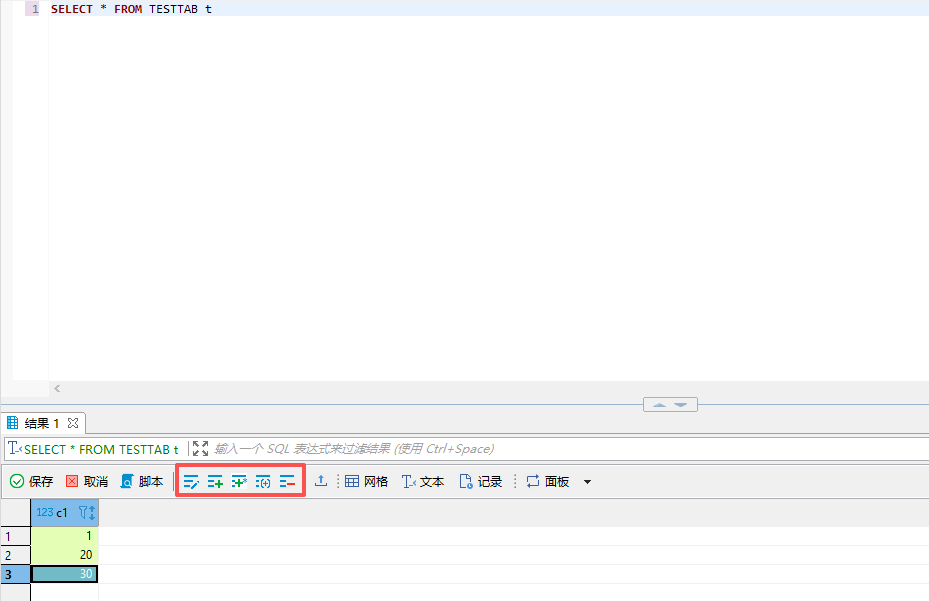Click the duplicate current row icon
This screenshot has height=601, width=929.
(x=239, y=482)
